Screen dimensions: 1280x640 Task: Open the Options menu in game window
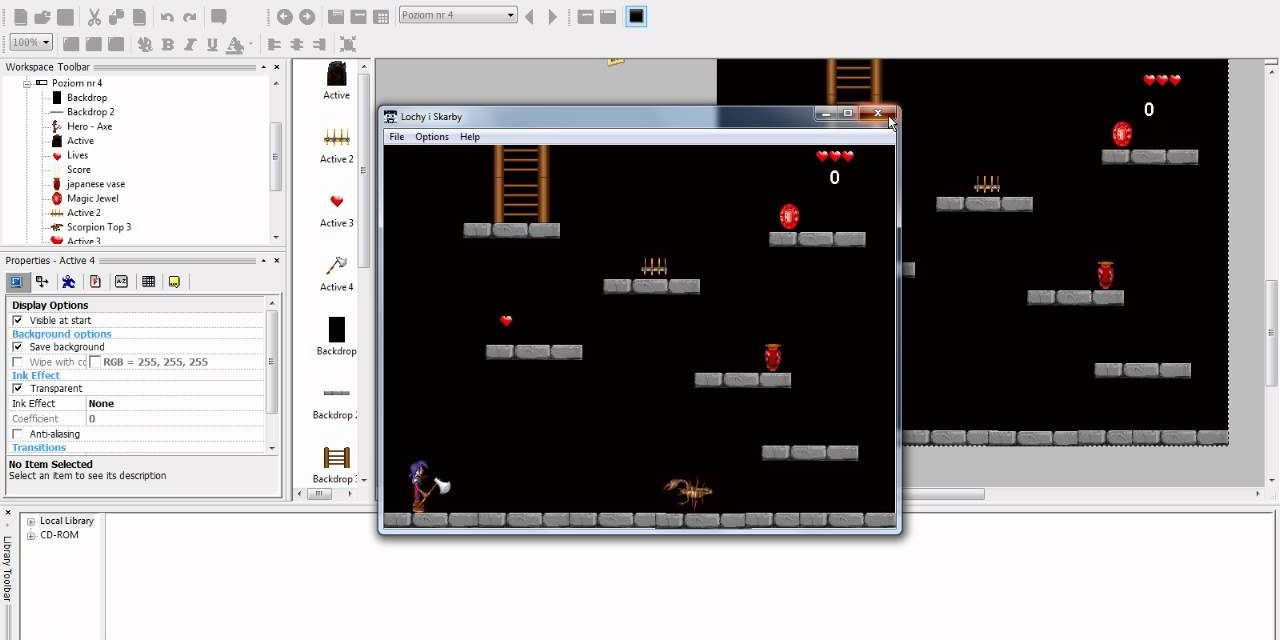[x=432, y=137]
